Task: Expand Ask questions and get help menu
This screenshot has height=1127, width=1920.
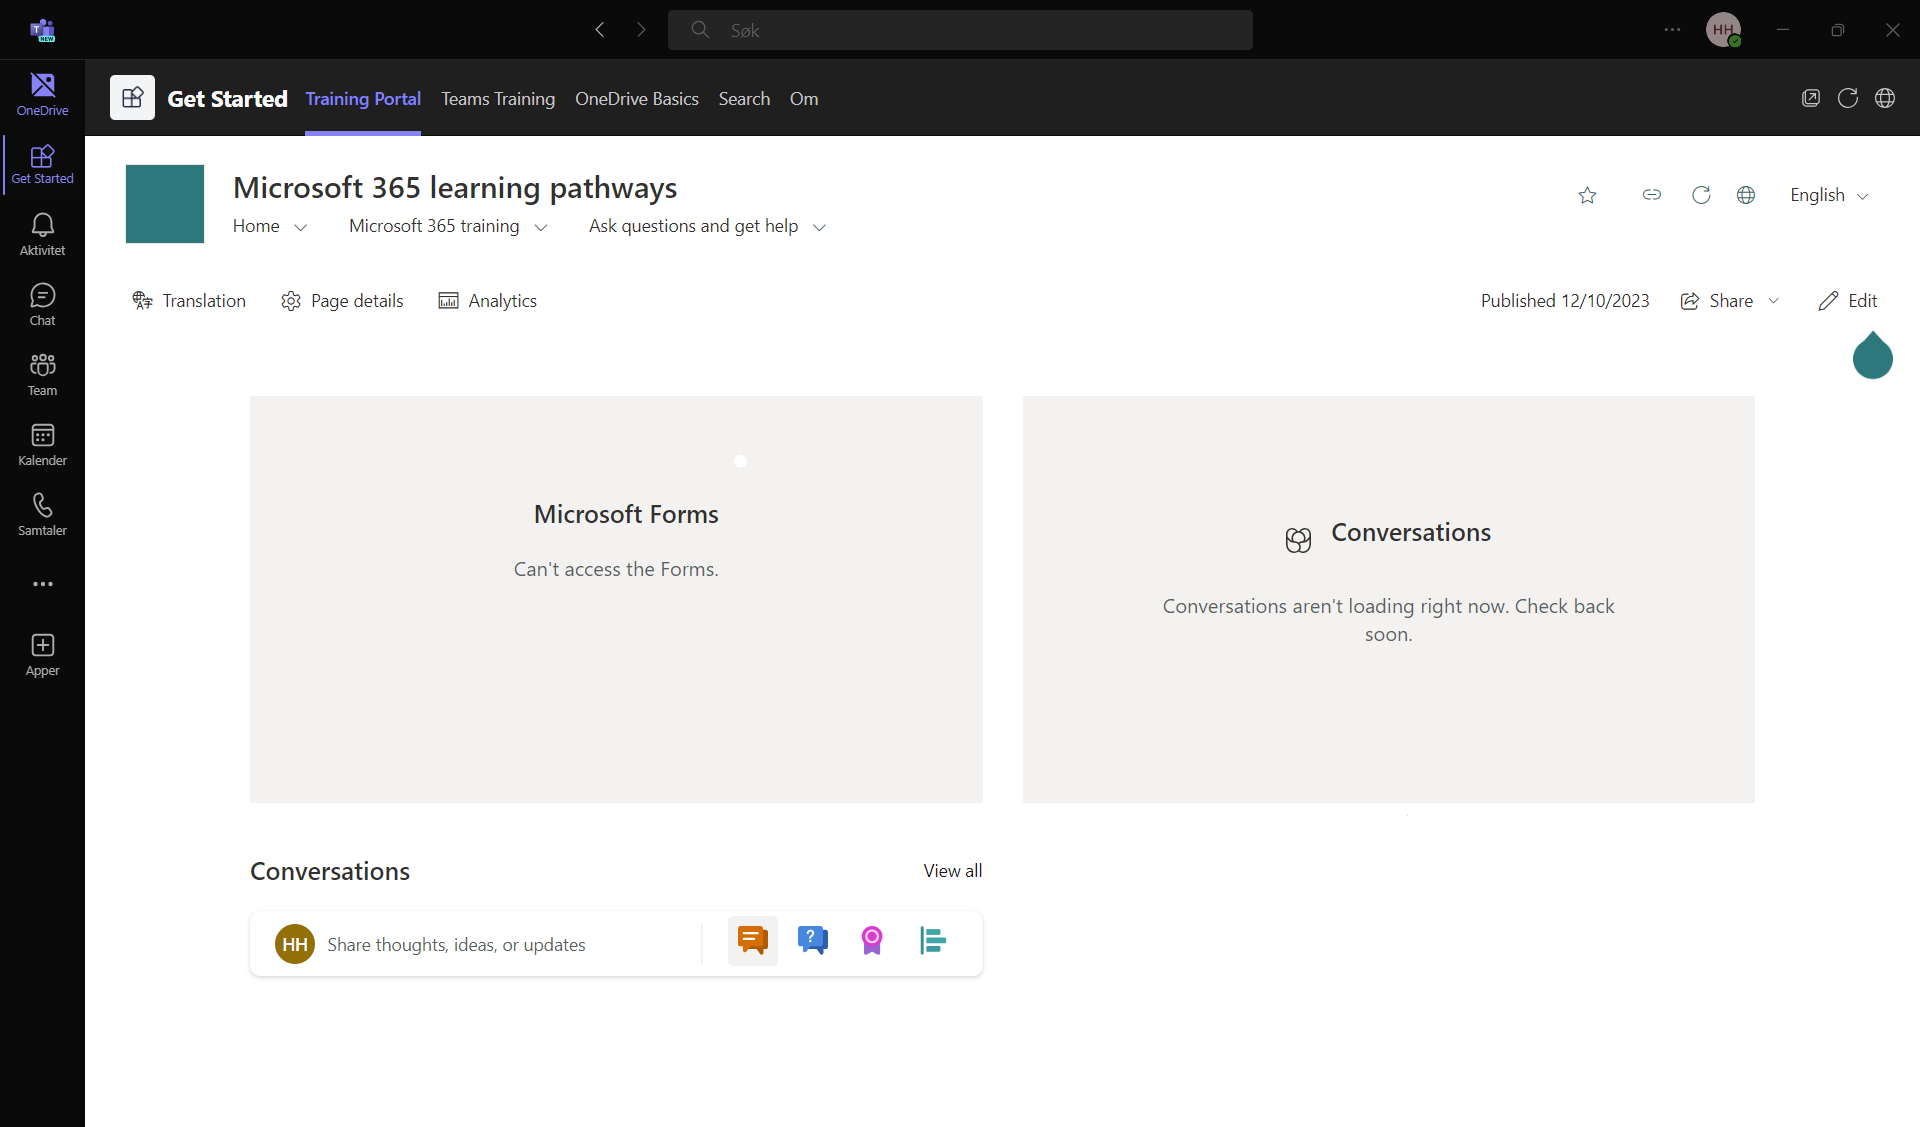Action: (706, 226)
